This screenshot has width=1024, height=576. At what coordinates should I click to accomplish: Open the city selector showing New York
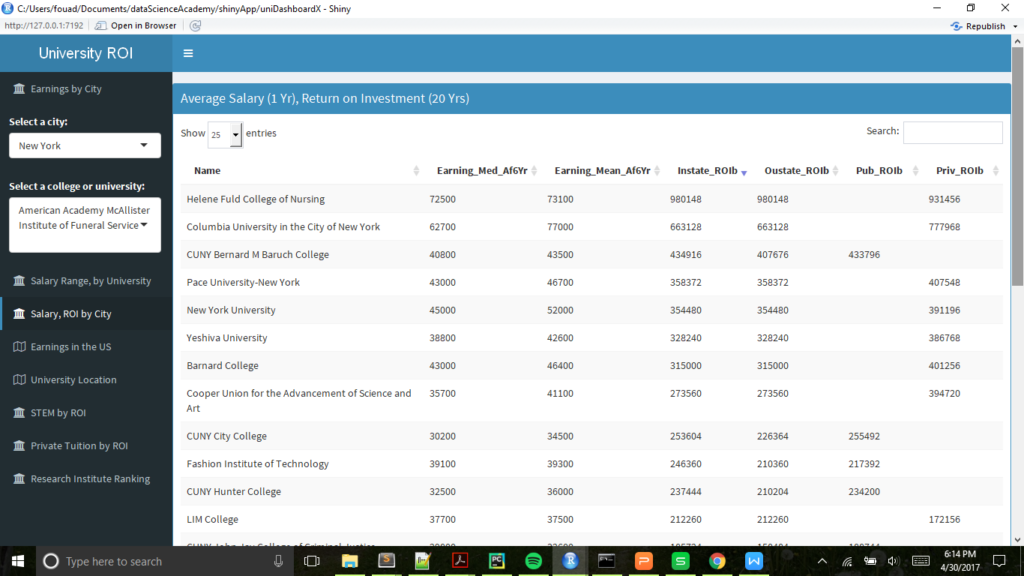click(84, 145)
